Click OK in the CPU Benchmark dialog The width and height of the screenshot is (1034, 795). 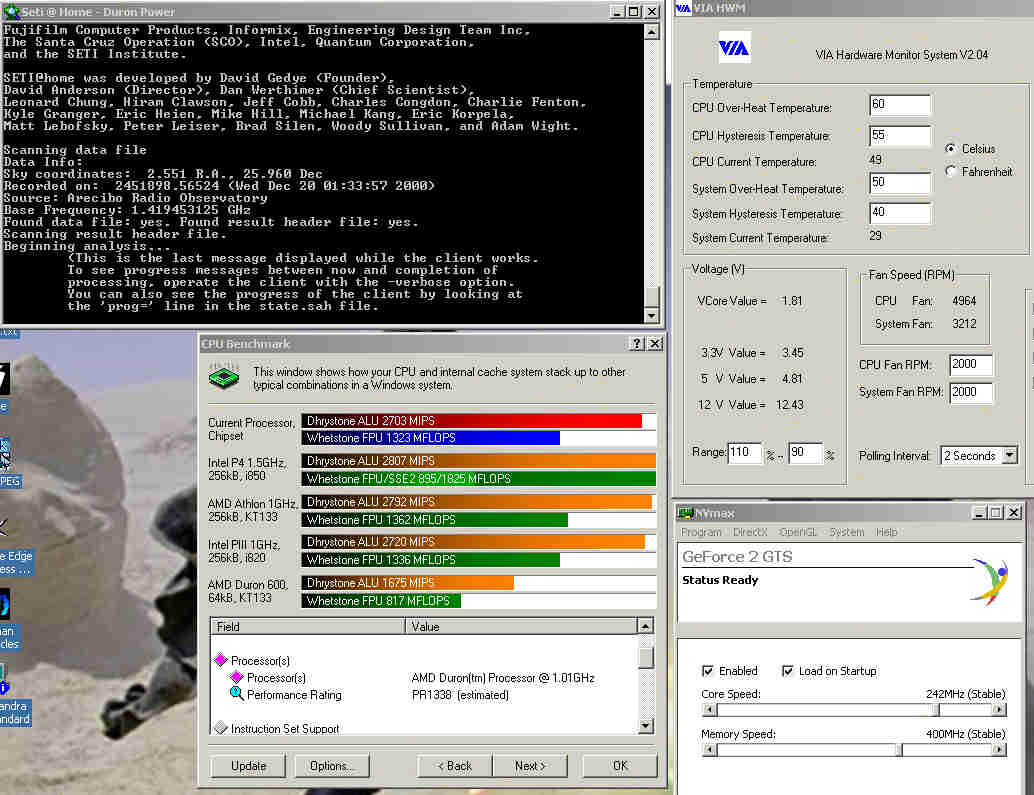[620, 766]
